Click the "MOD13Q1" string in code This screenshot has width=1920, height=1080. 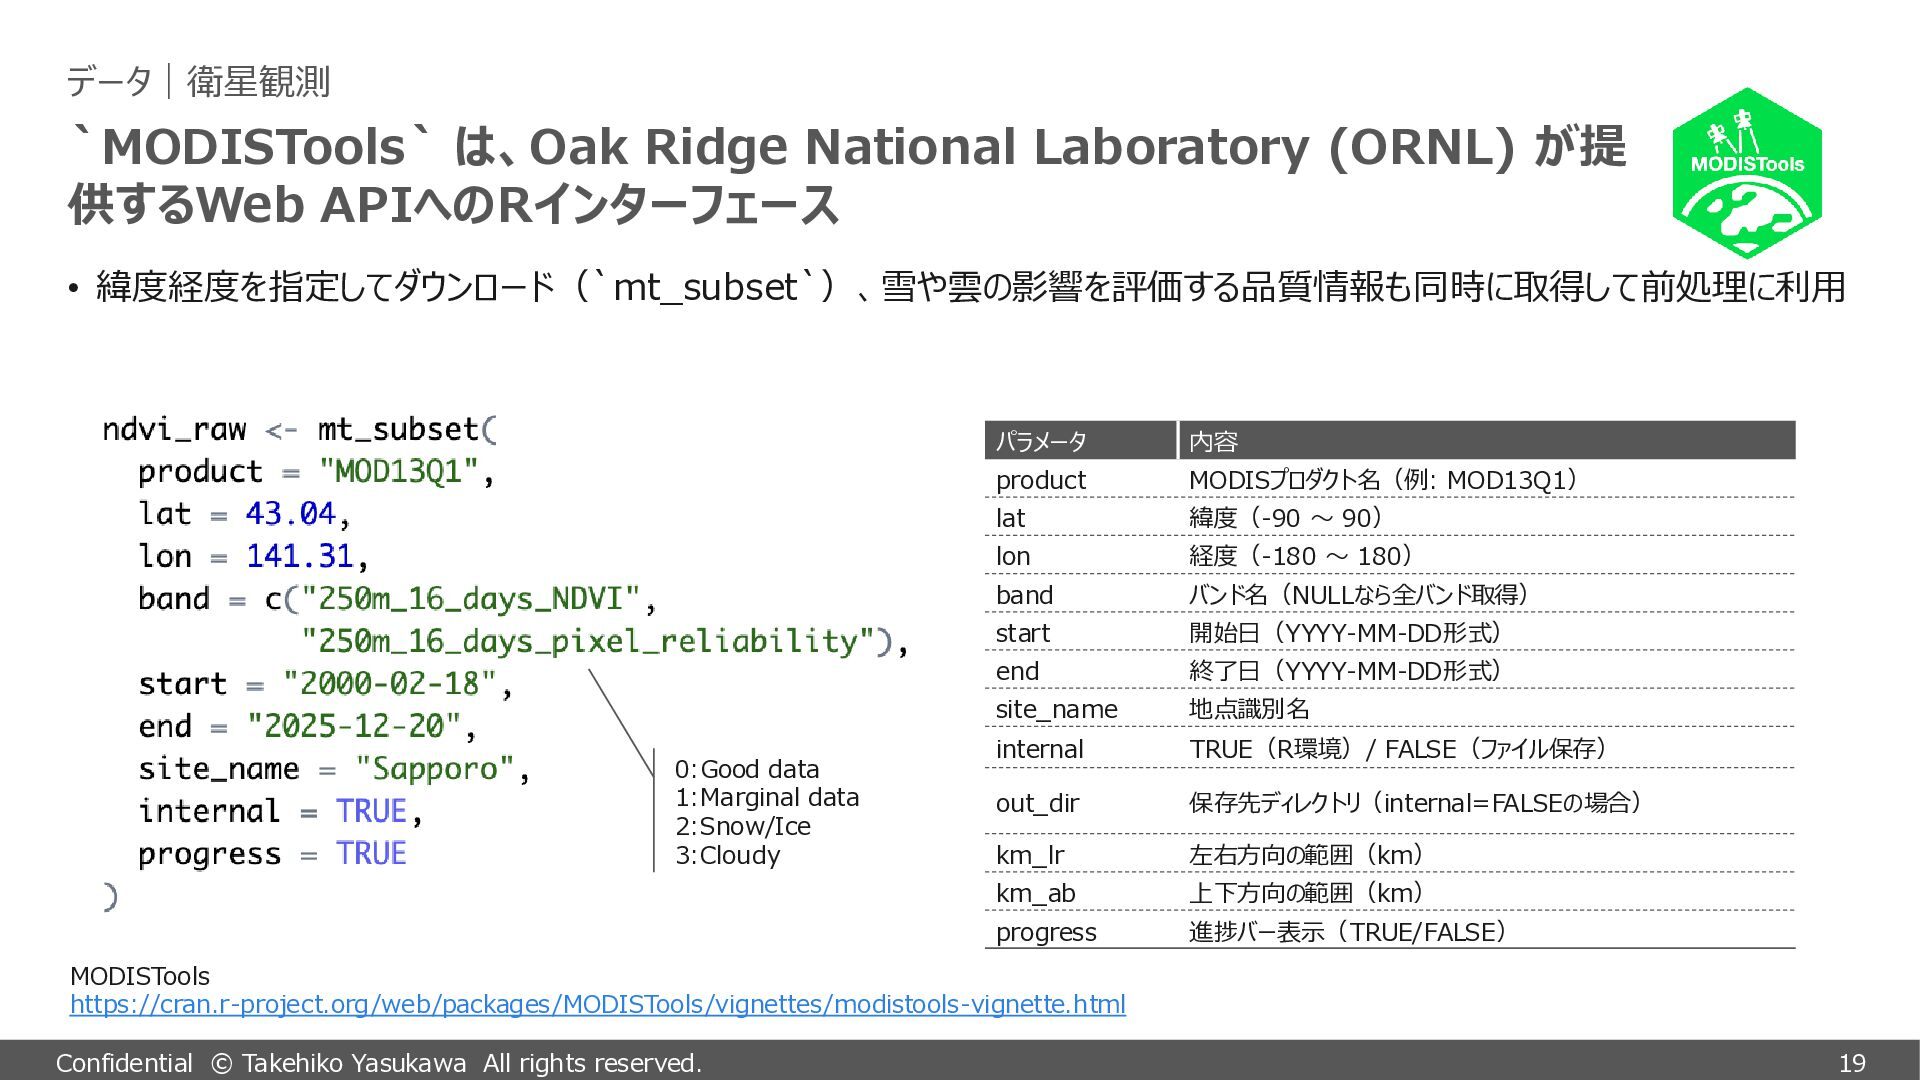tap(398, 471)
